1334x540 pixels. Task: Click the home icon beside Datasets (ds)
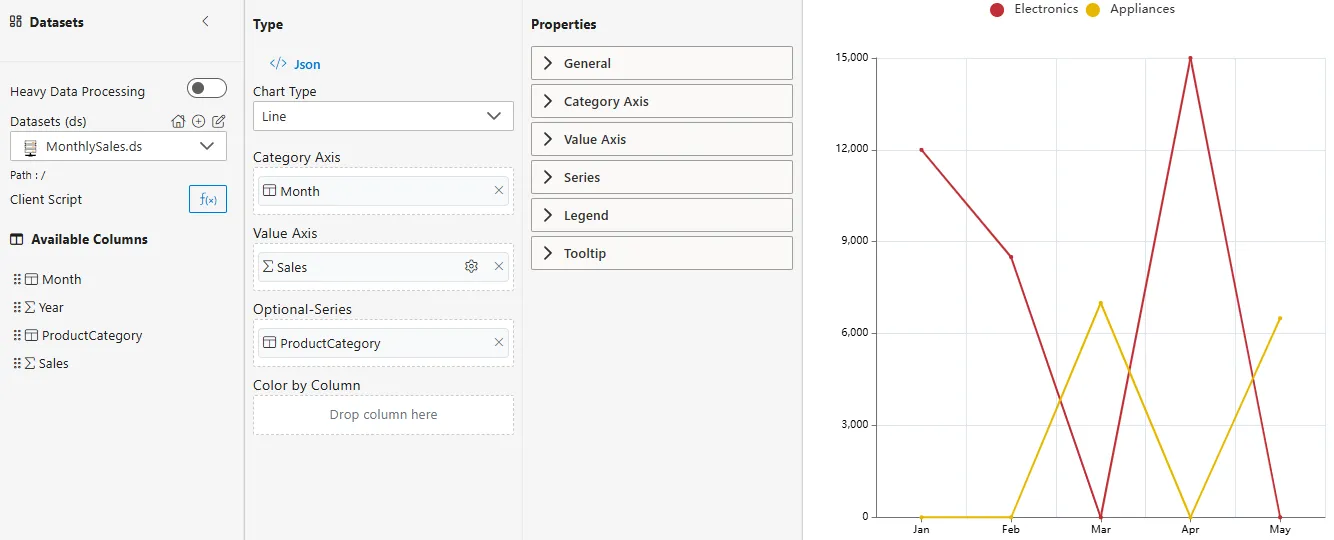click(x=178, y=121)
